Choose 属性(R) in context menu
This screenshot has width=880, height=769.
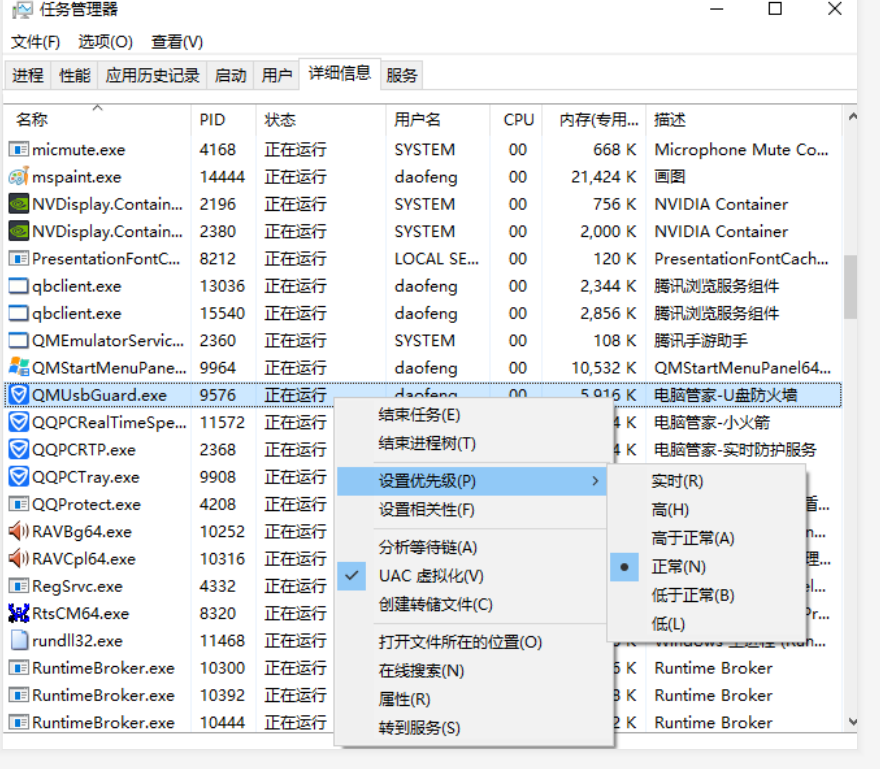pyautogui.click(x=471, y=700)
